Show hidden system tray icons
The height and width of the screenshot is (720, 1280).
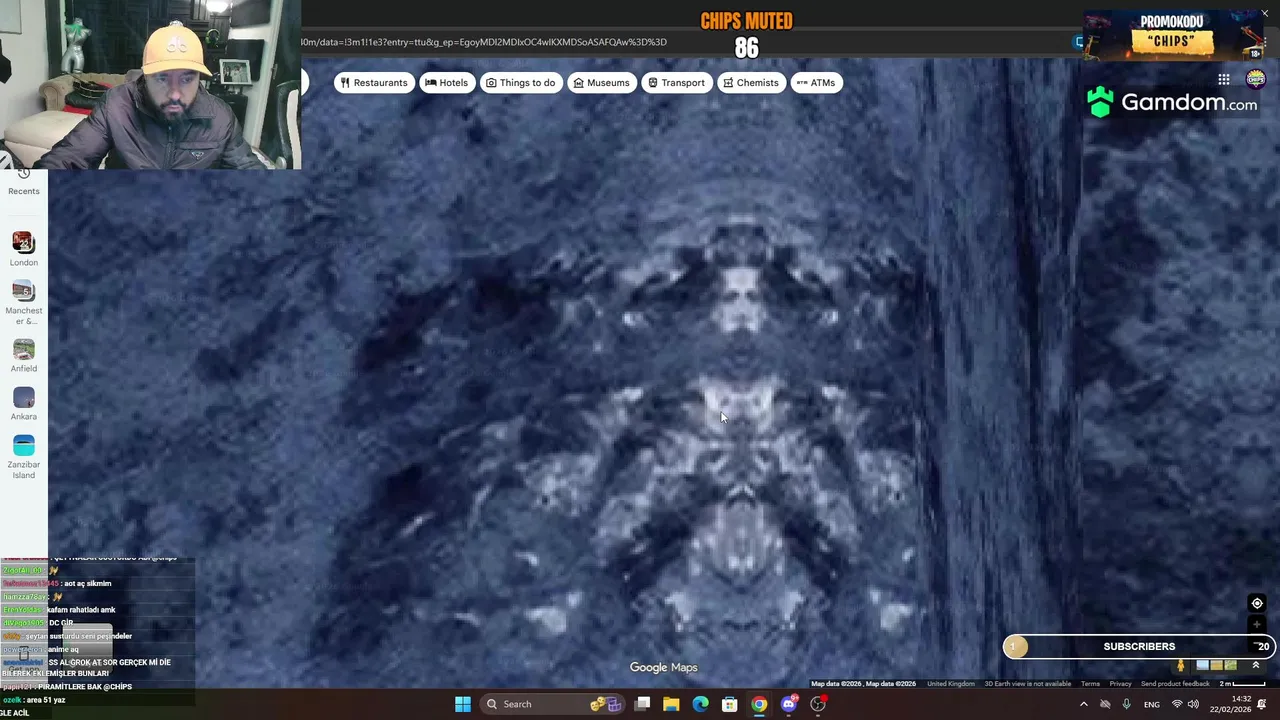(x=1083, y=704)
